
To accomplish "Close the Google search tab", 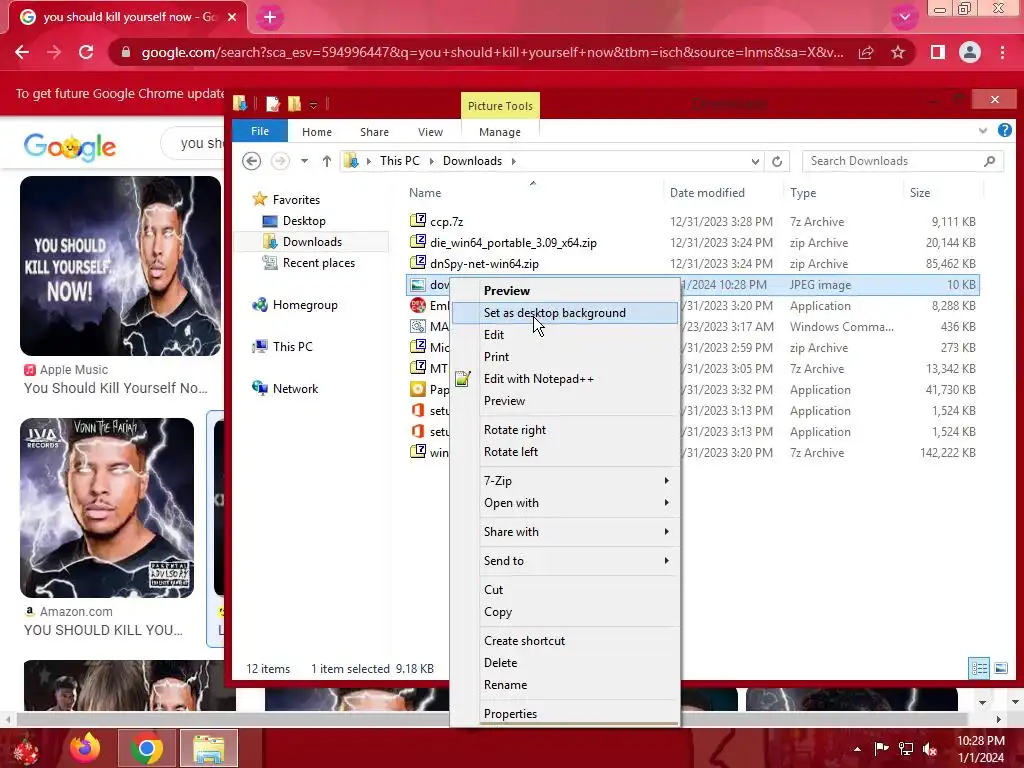I will [x=232, y=17].
